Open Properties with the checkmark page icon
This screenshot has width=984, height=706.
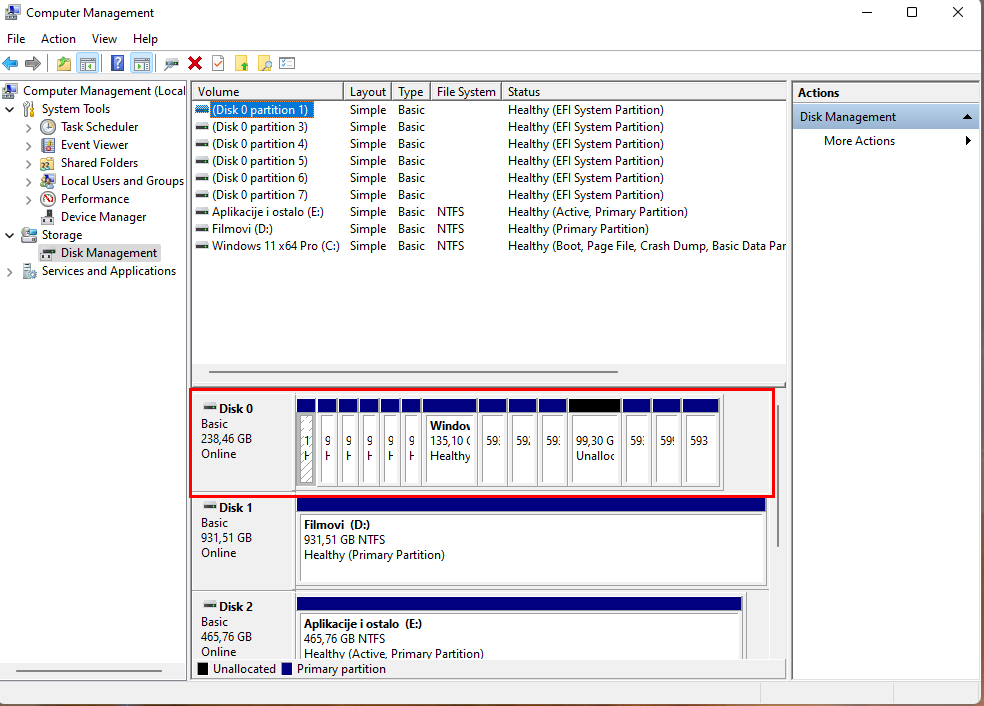(x=218, y=63)
